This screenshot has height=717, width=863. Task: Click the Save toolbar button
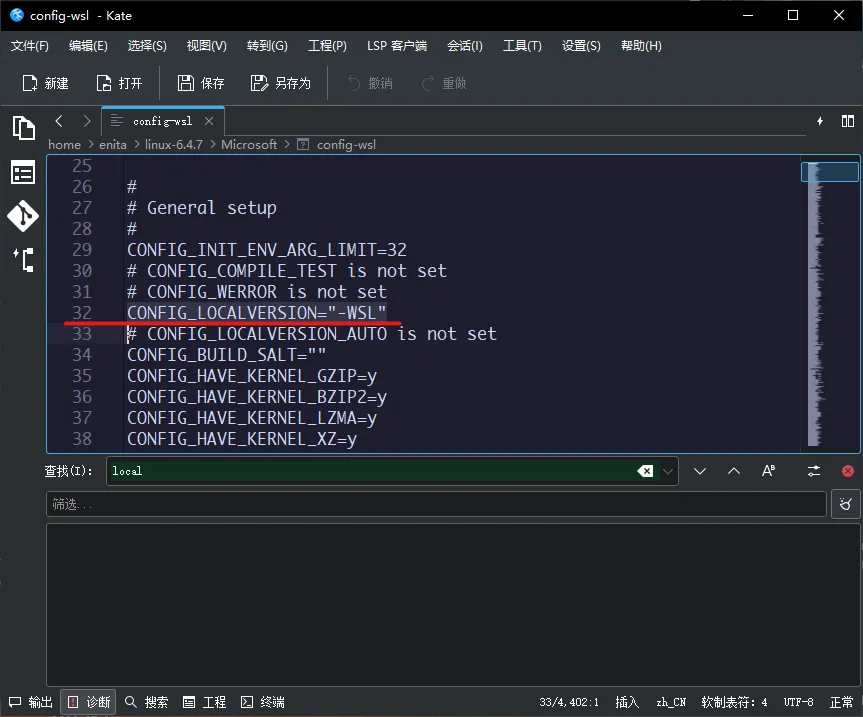[x=201, y=83]
